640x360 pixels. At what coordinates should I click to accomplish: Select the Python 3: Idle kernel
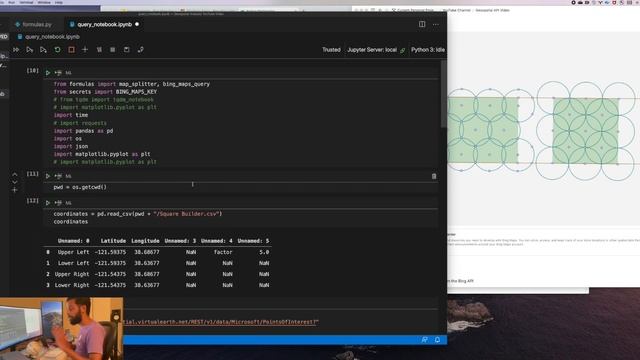point(428,50)
